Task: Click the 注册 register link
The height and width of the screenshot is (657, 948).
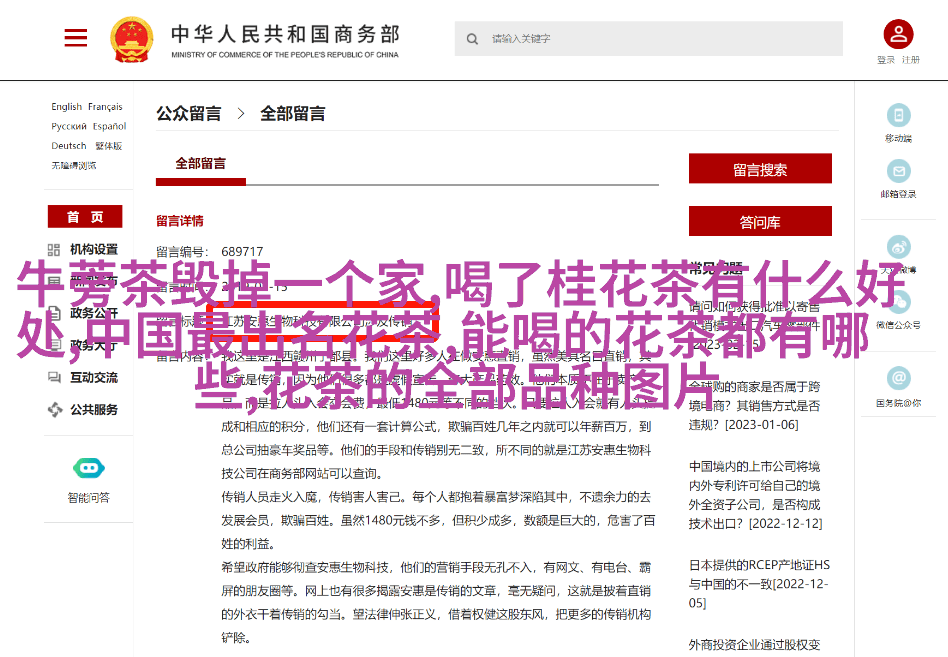Action: [x=910, y=60]
